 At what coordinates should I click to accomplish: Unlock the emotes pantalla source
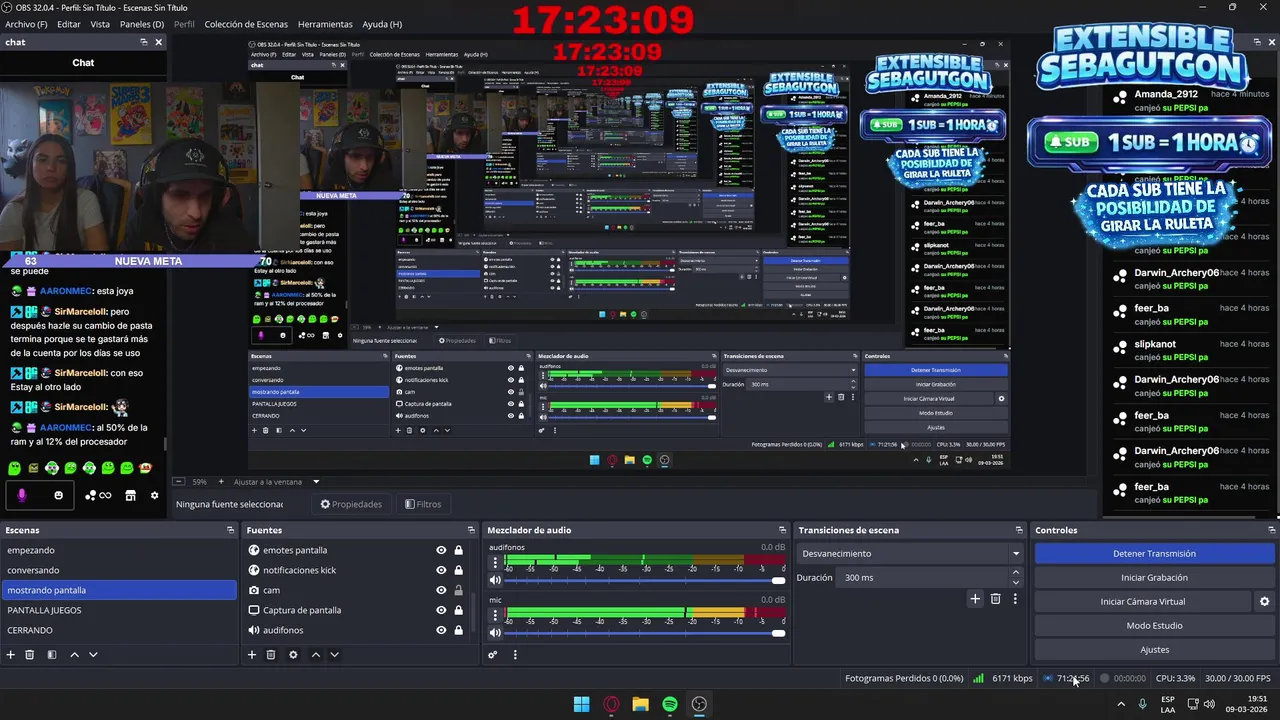pos(459,550)
